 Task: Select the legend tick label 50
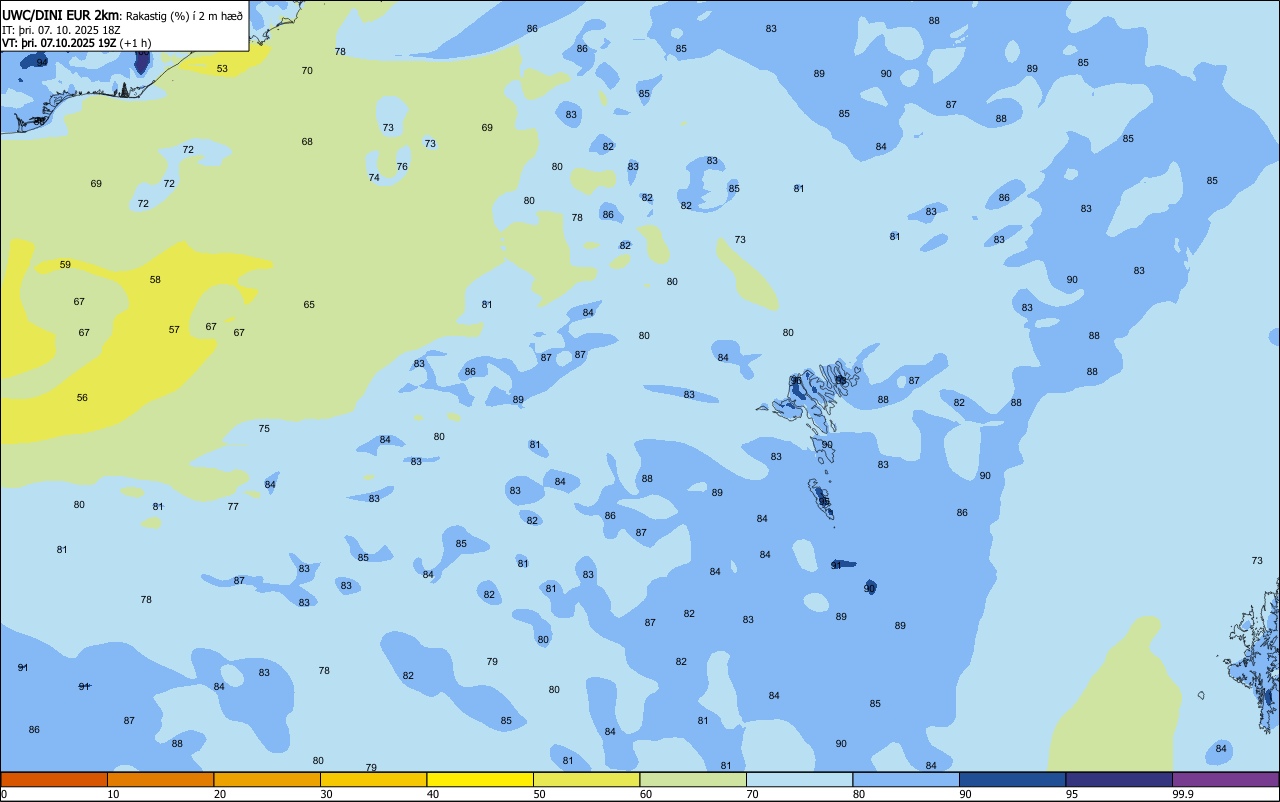[539, 794]
